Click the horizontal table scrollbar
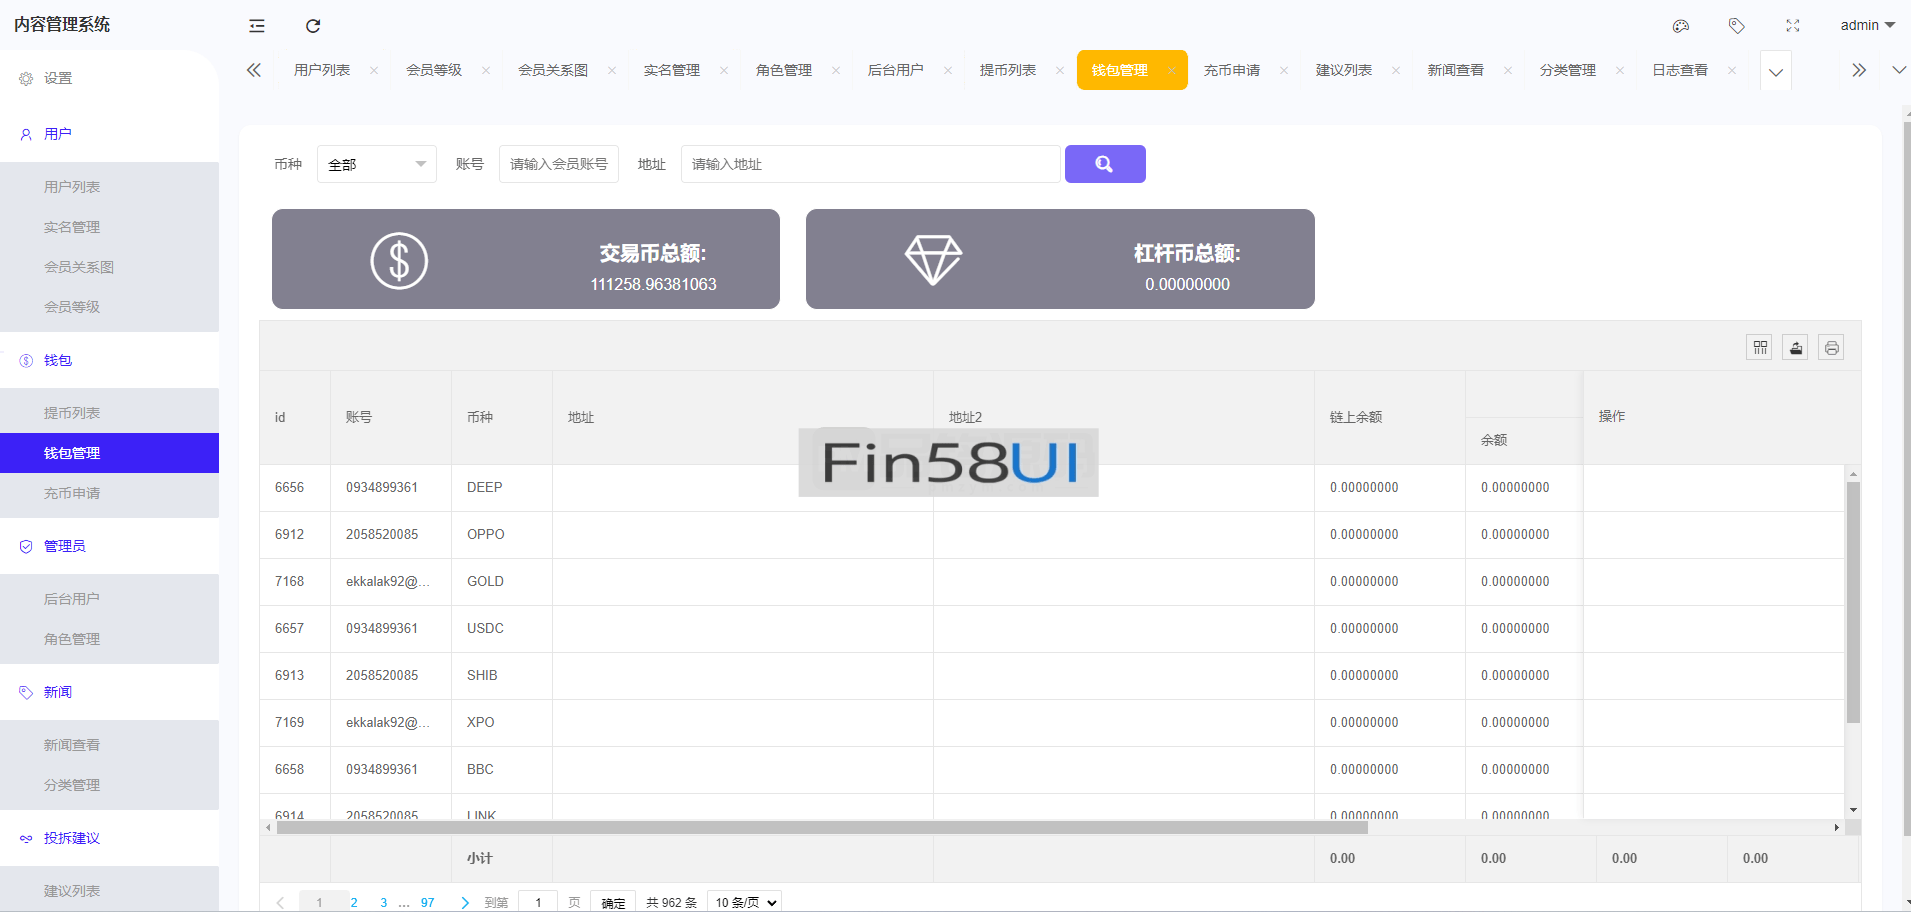 pos(820,828)
